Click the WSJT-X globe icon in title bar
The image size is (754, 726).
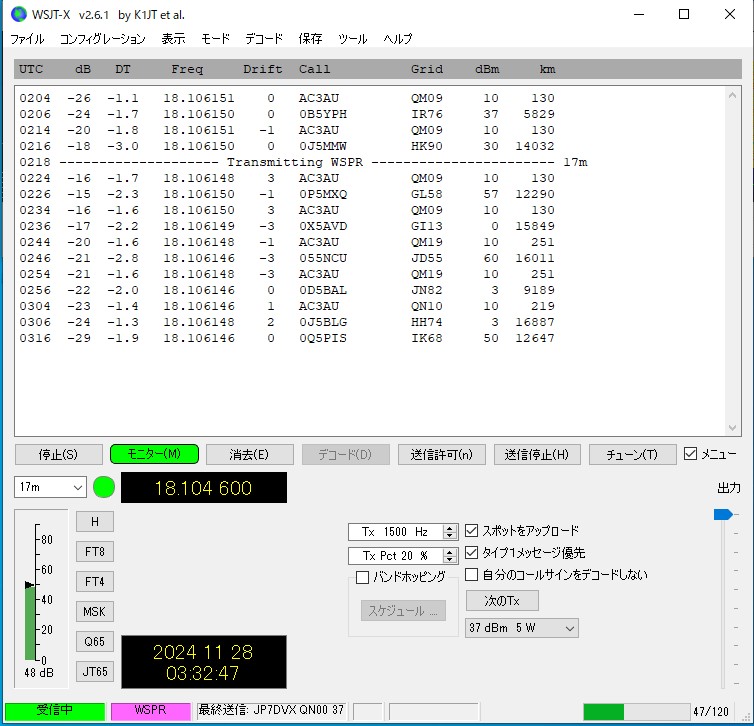pyautogui.click(x=19, y=14)
